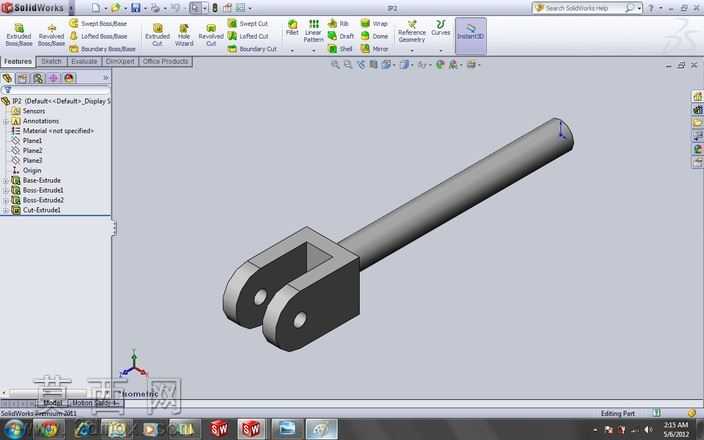The image size is (704, 440).
Task: Open the Windows Start menu
Action: [14, 429]
